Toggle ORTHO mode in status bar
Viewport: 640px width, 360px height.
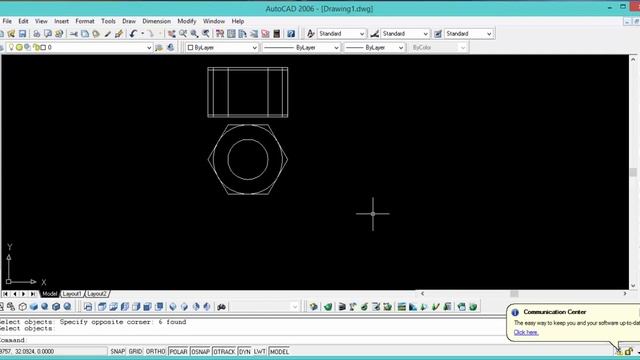point(156,351)
